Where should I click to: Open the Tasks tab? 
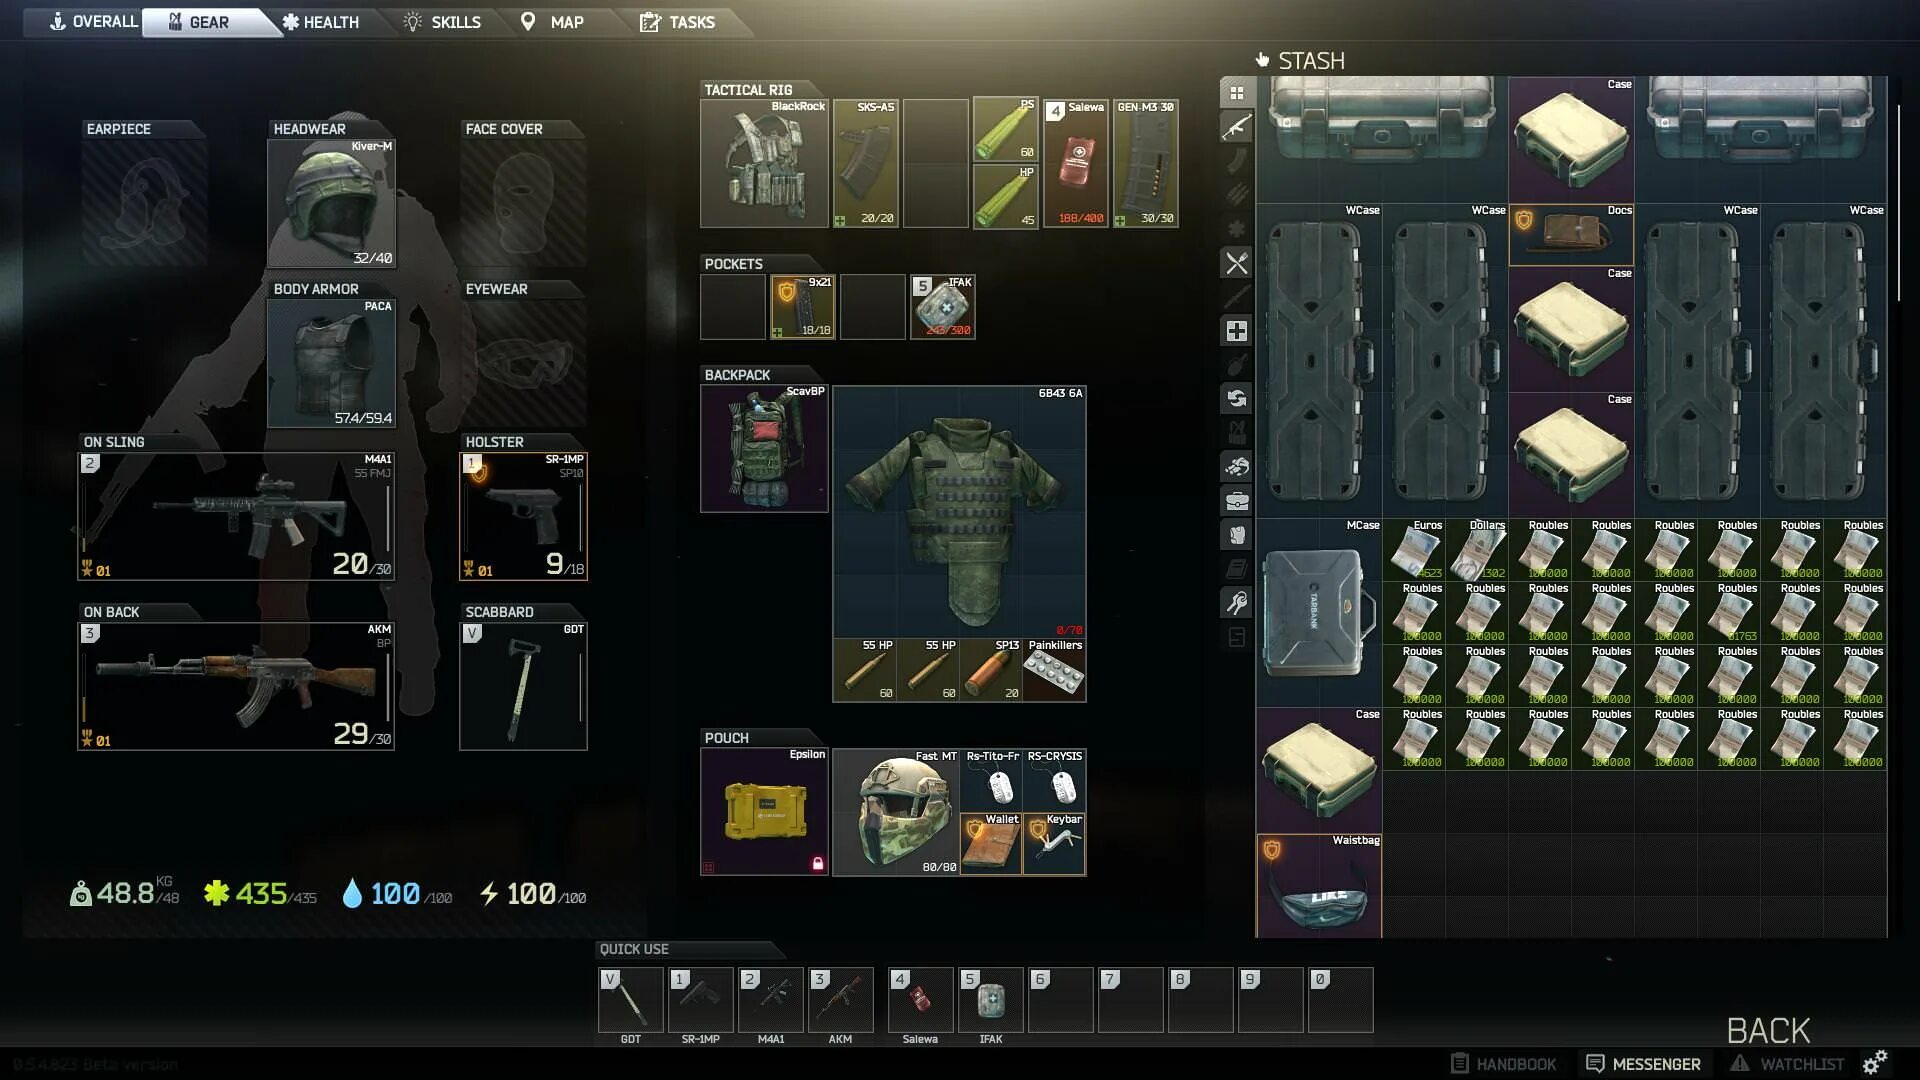[x=677, y=22]
